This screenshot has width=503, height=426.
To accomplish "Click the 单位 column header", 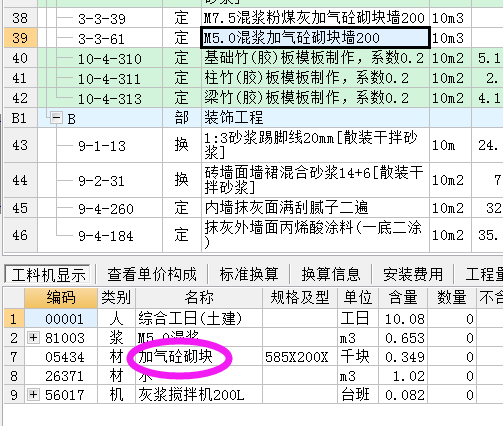I will click(x=358, y=297).
